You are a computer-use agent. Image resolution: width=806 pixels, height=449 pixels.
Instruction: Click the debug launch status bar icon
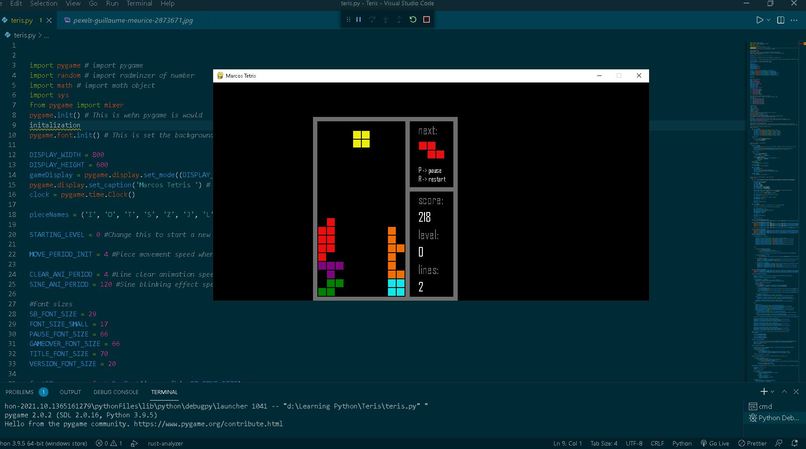click(x=134, y=443)
